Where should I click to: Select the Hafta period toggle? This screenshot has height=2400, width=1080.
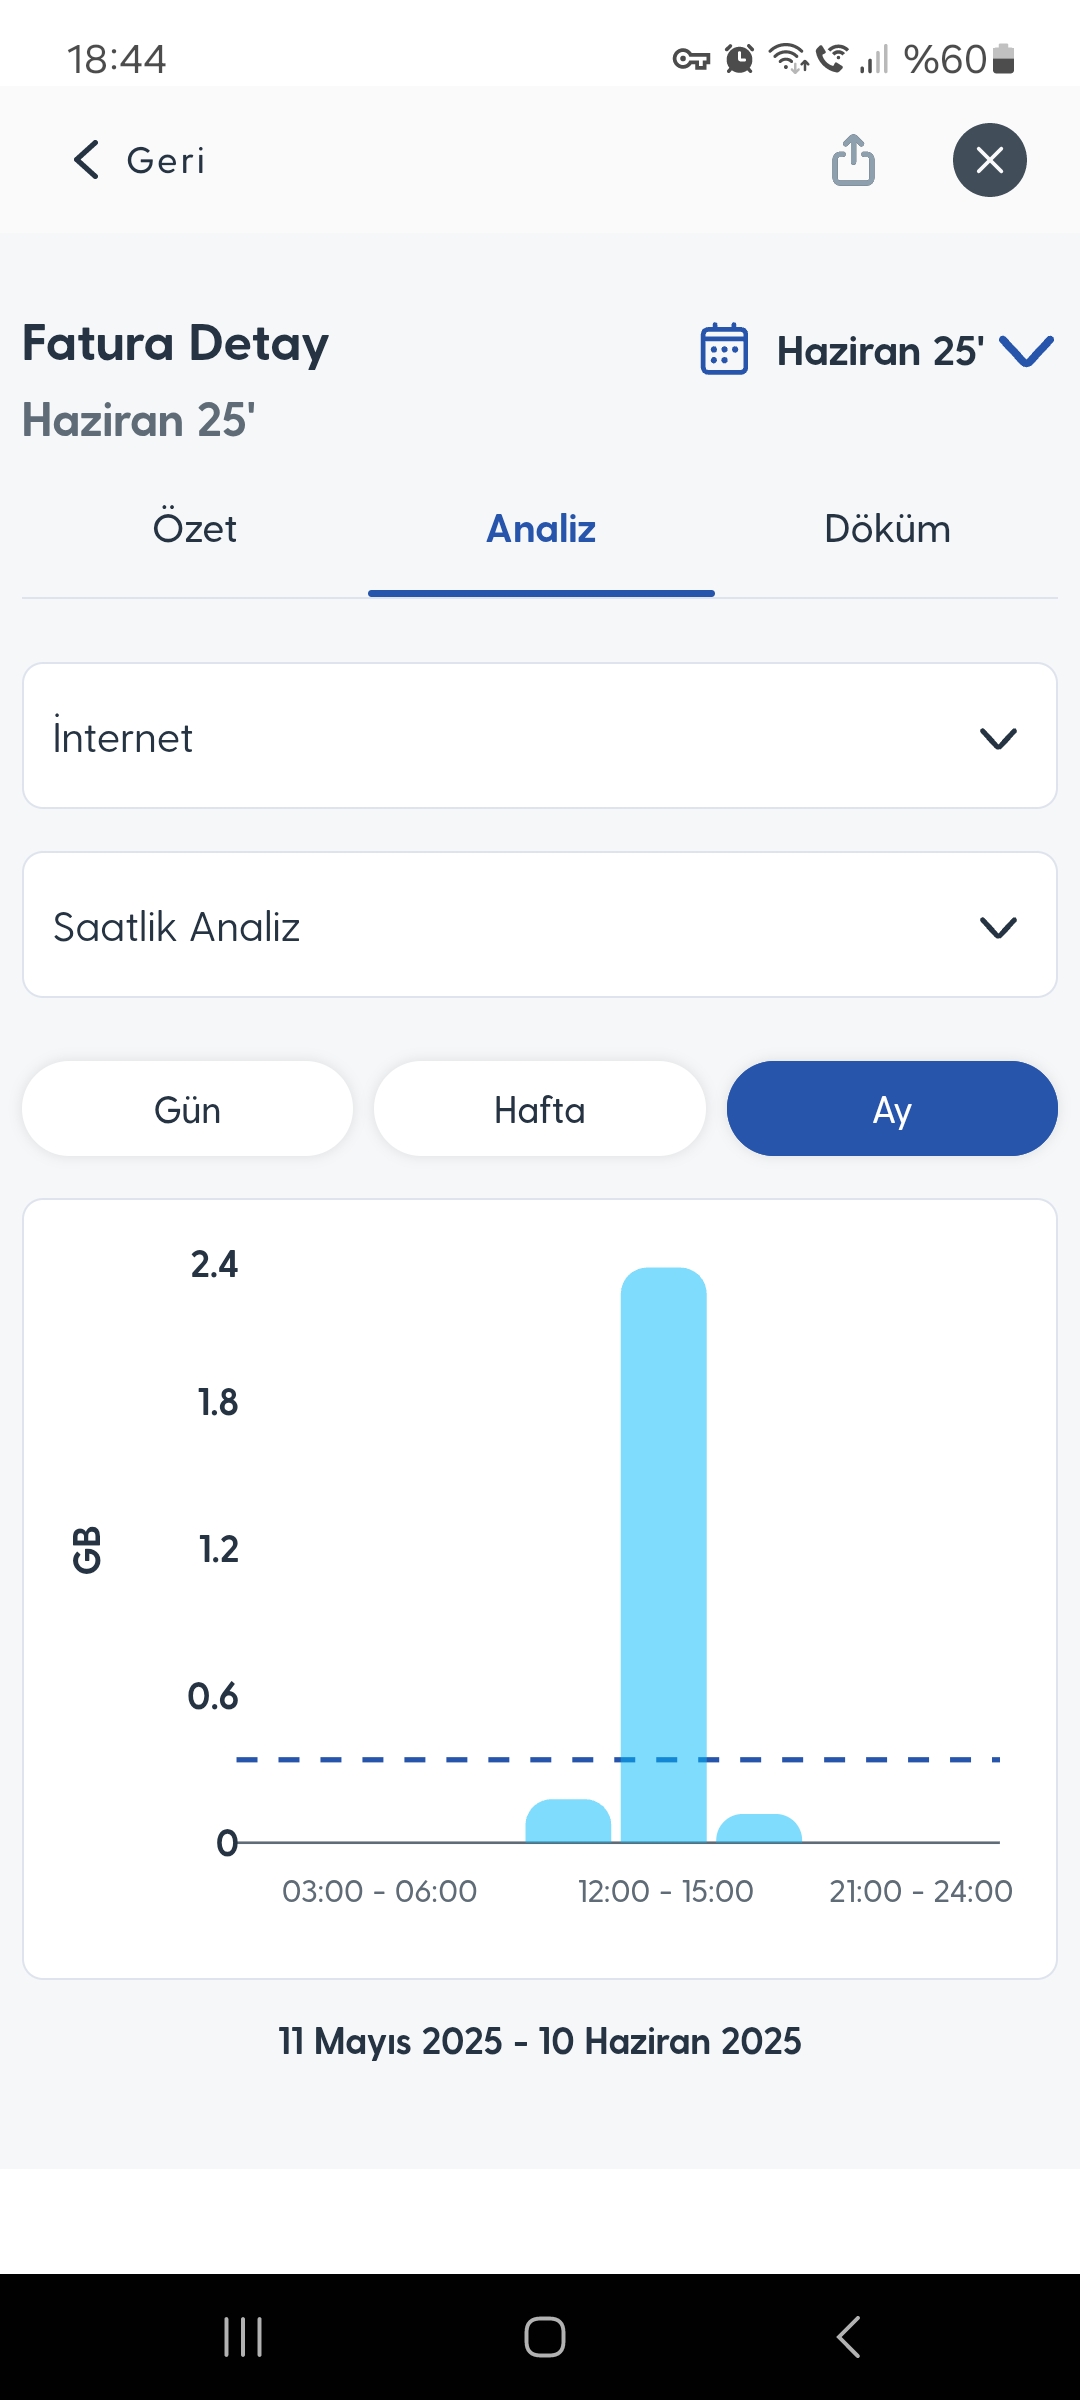click(x=540, y=1109)
